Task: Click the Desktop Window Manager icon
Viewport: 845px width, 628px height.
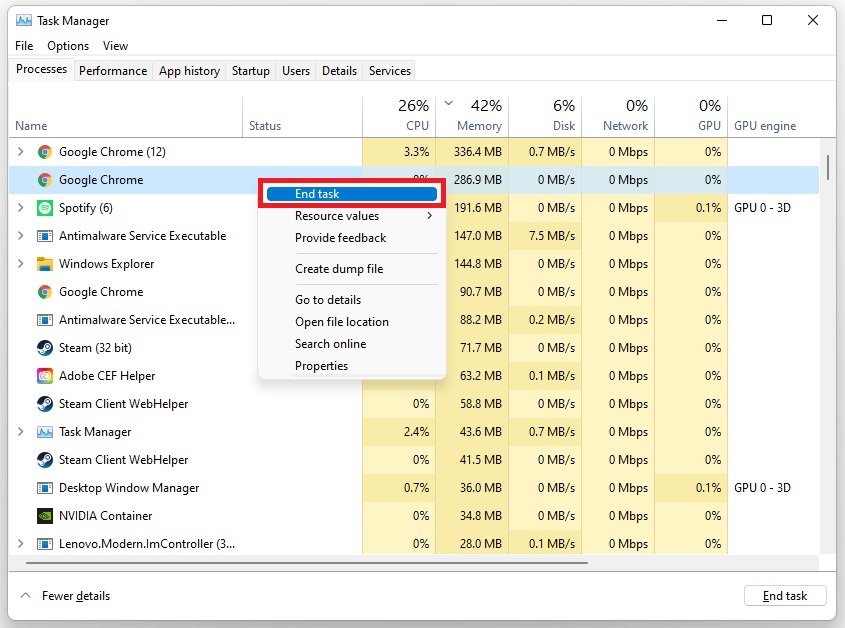Action: tap(44, 488)
